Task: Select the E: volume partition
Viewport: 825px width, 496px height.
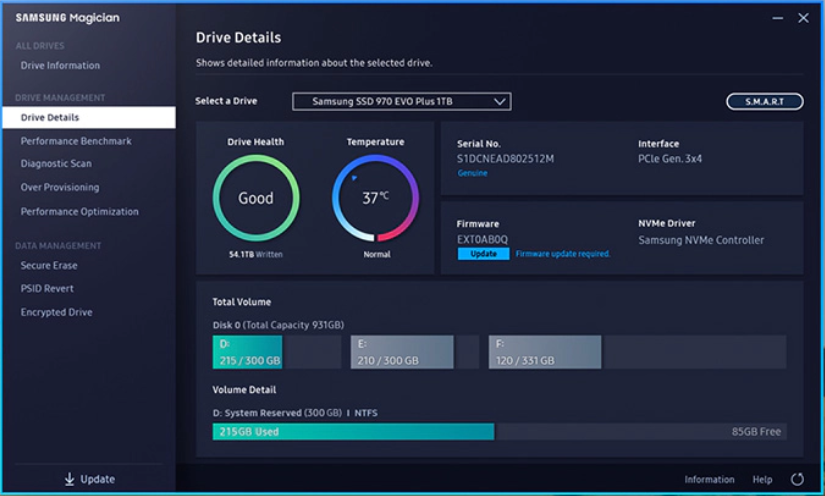Action: pyautogui.click(x=401, y=352)
